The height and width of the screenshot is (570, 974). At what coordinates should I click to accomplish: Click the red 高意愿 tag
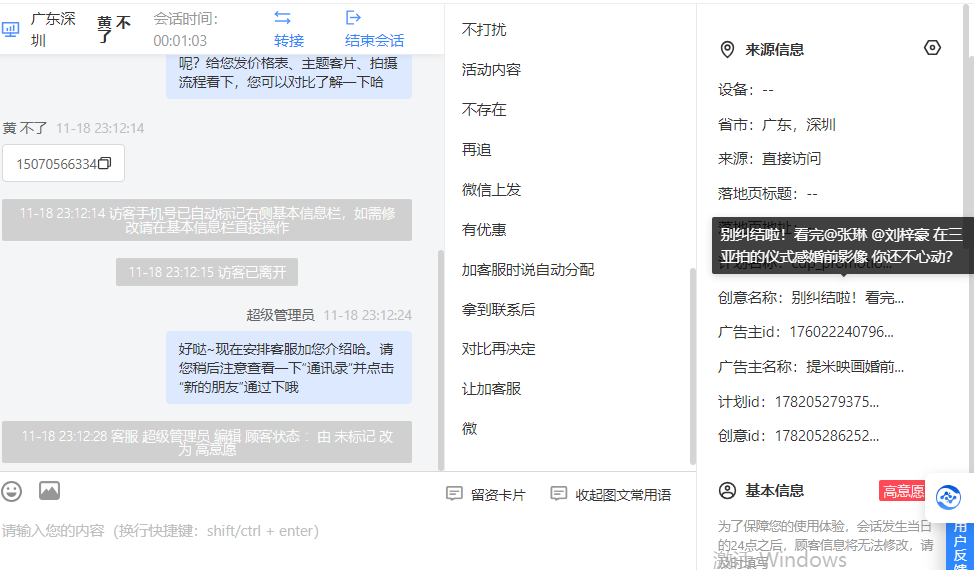pyautogui.click(x=903, y=491)
